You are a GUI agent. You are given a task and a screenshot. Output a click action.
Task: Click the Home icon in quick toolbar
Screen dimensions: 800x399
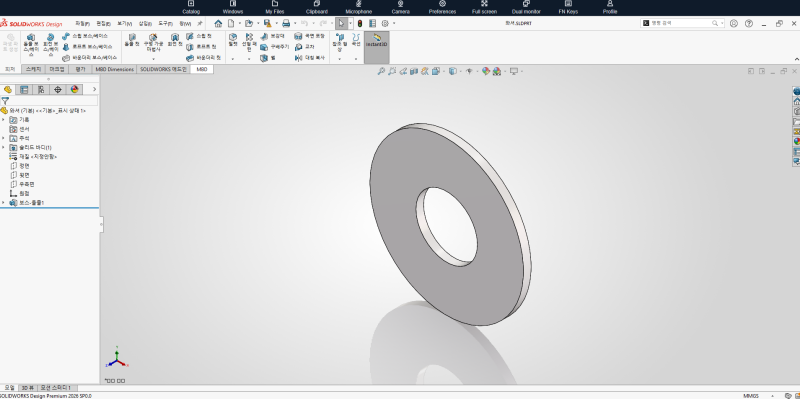[x=218, y=23]
